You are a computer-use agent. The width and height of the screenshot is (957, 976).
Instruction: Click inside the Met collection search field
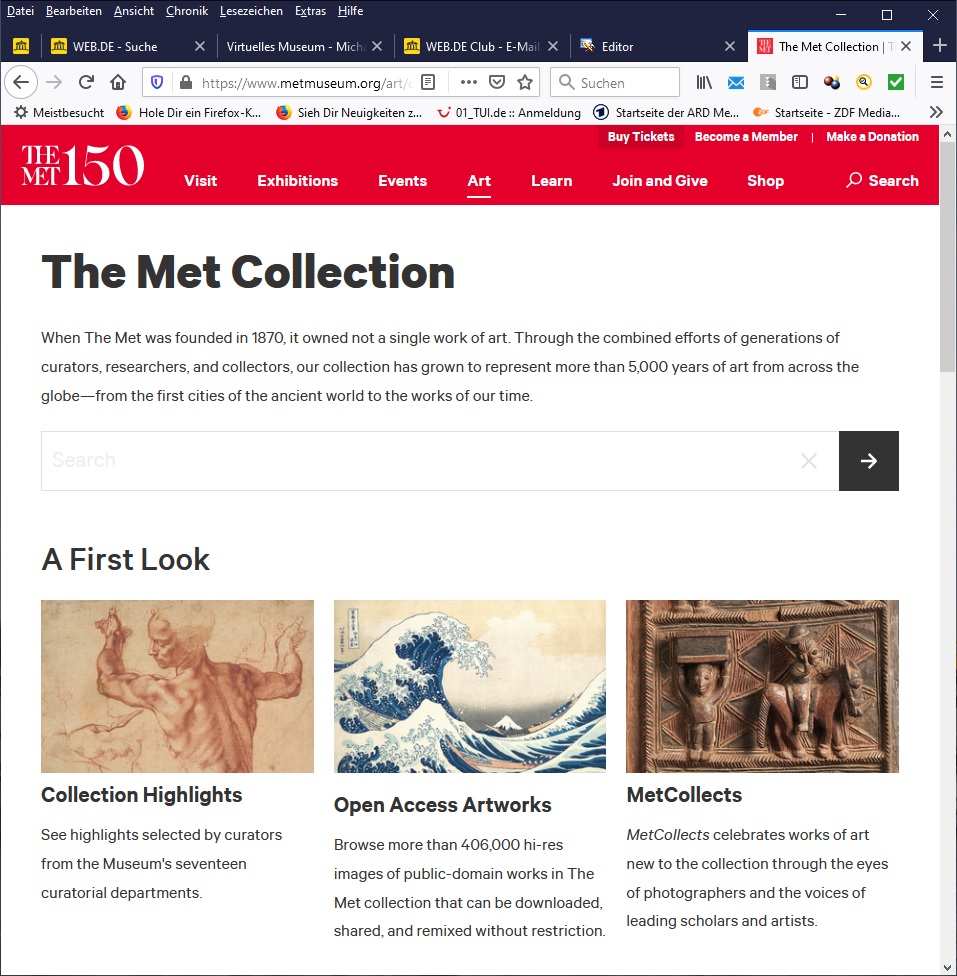[x=420, y=461]
